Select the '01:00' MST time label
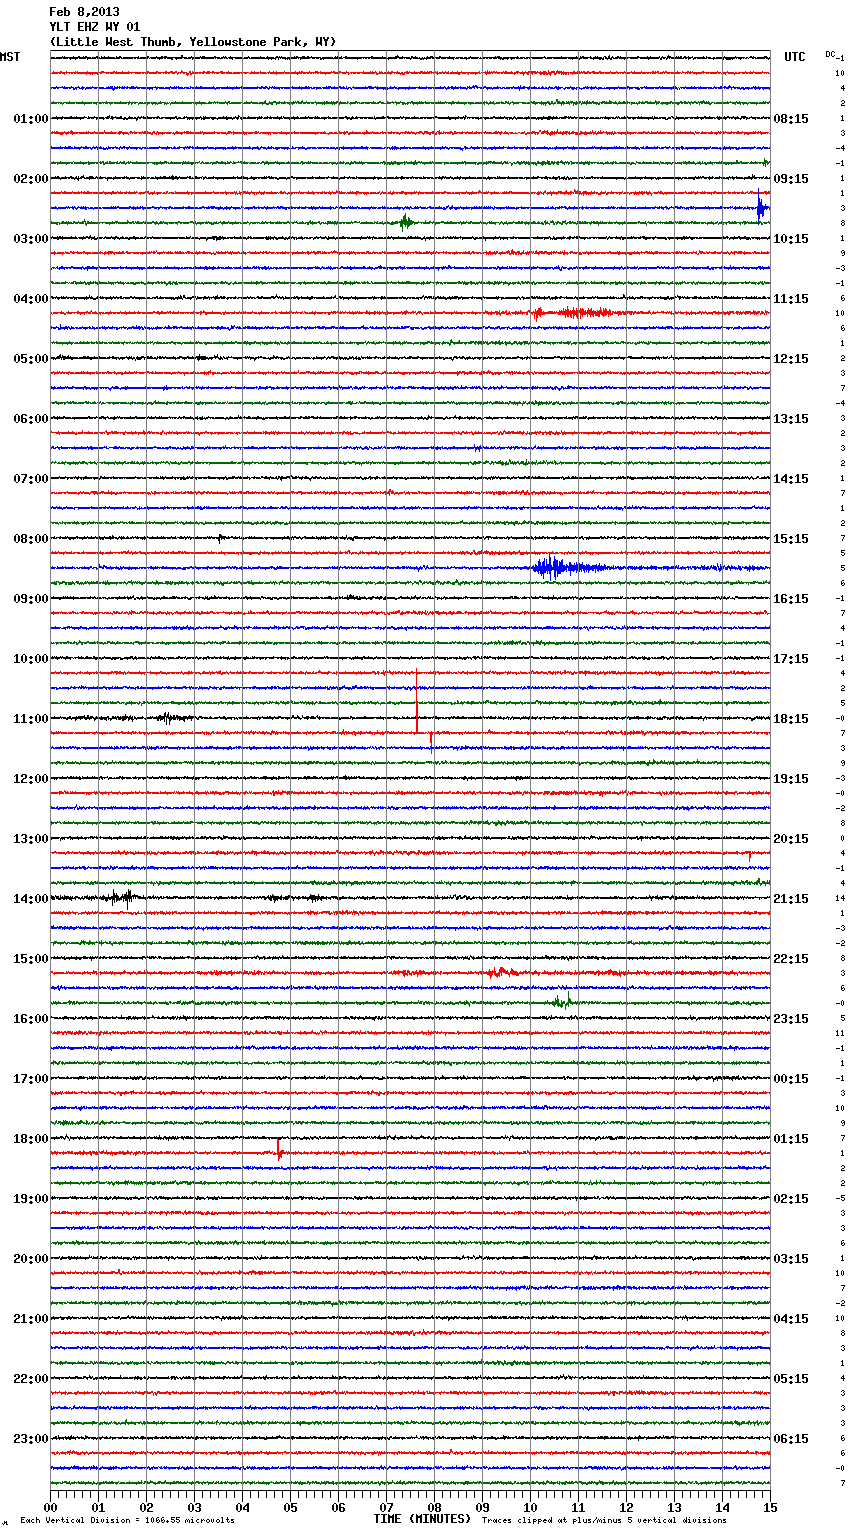The height and width of the screenshot is (1534, 850). (31, 119)
